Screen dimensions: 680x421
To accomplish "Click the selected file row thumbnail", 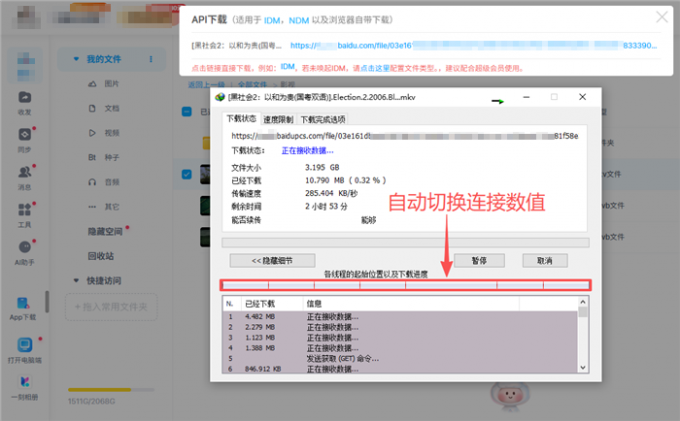I will [205, 174].
